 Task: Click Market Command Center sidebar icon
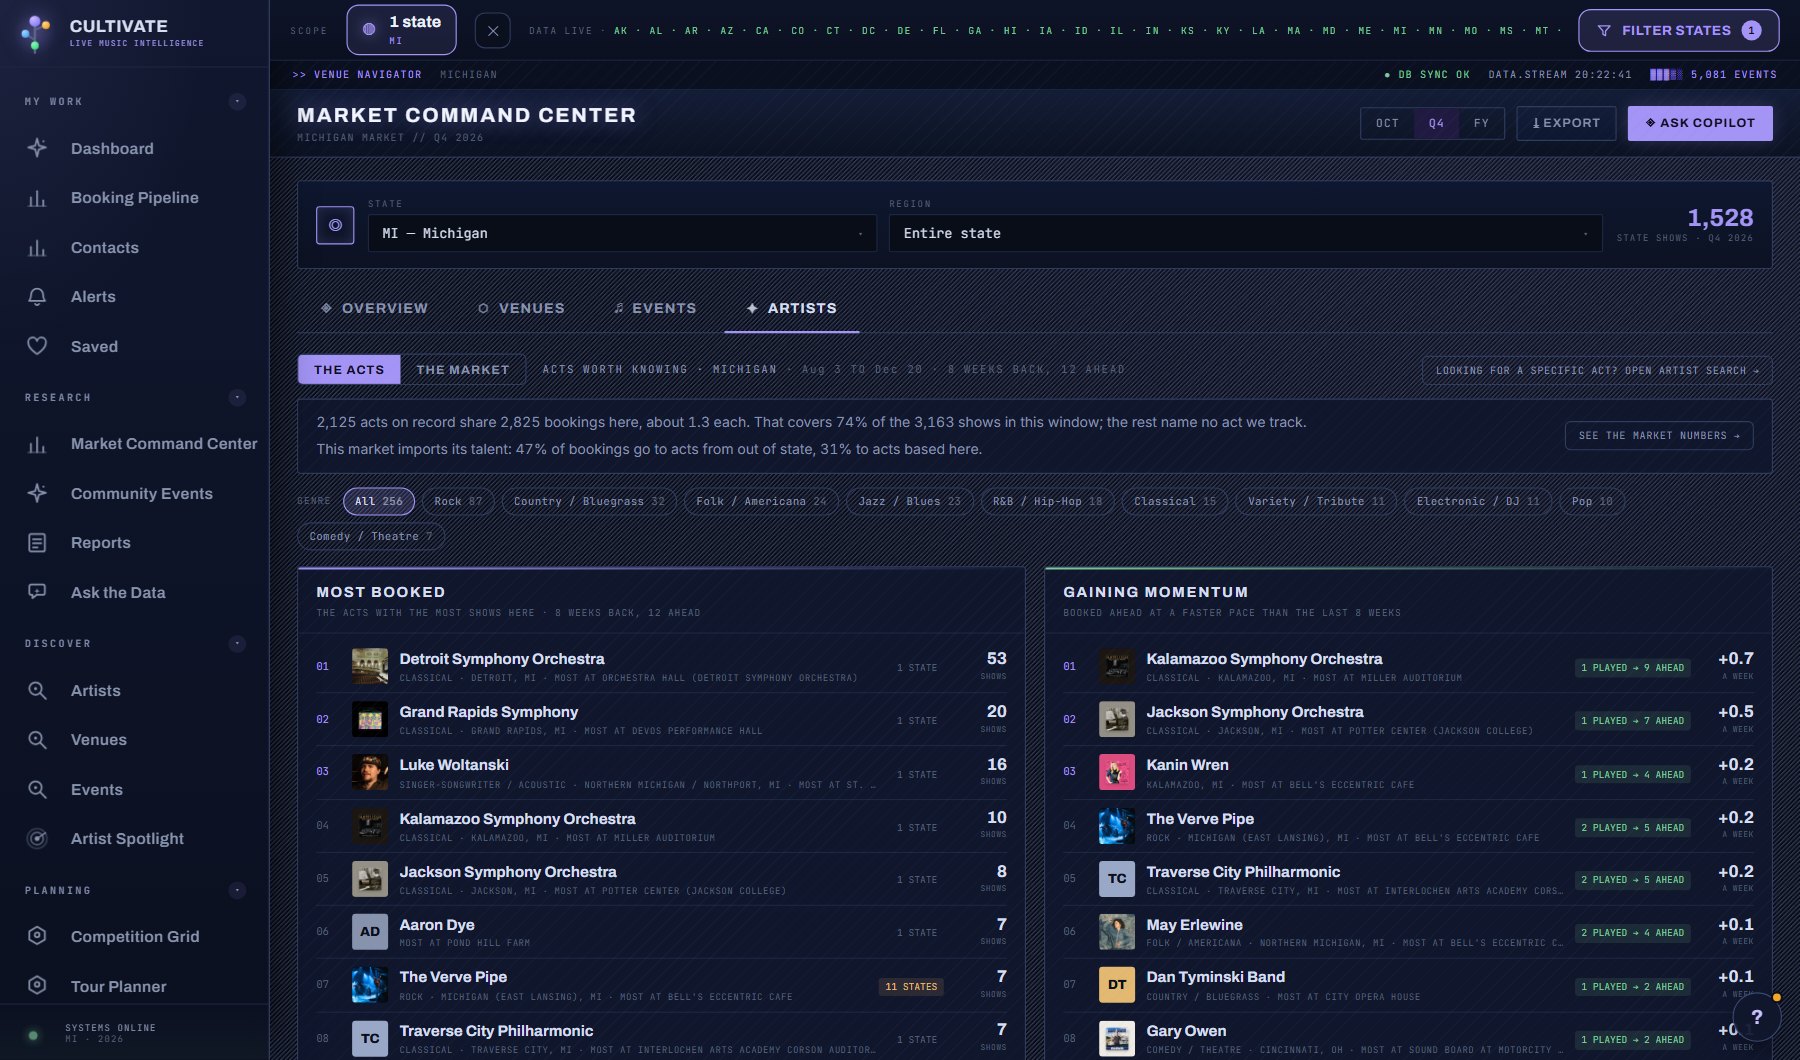pyautogui.click(x=37, y=444)
